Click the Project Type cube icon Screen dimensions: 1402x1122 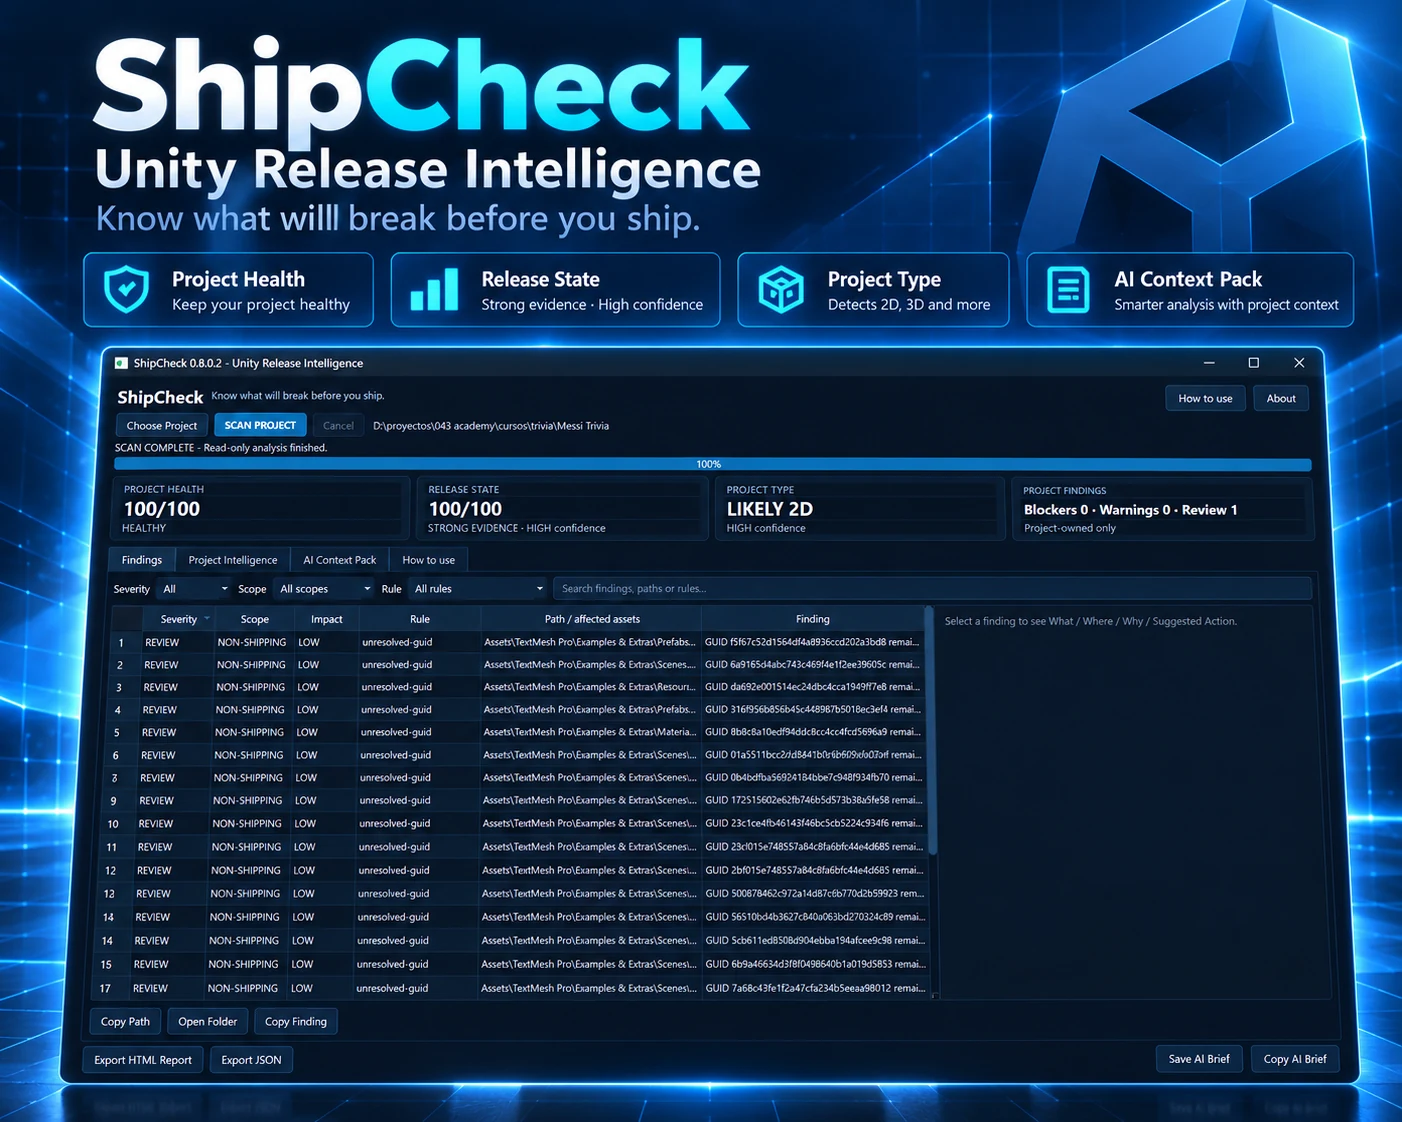(781, 290)
